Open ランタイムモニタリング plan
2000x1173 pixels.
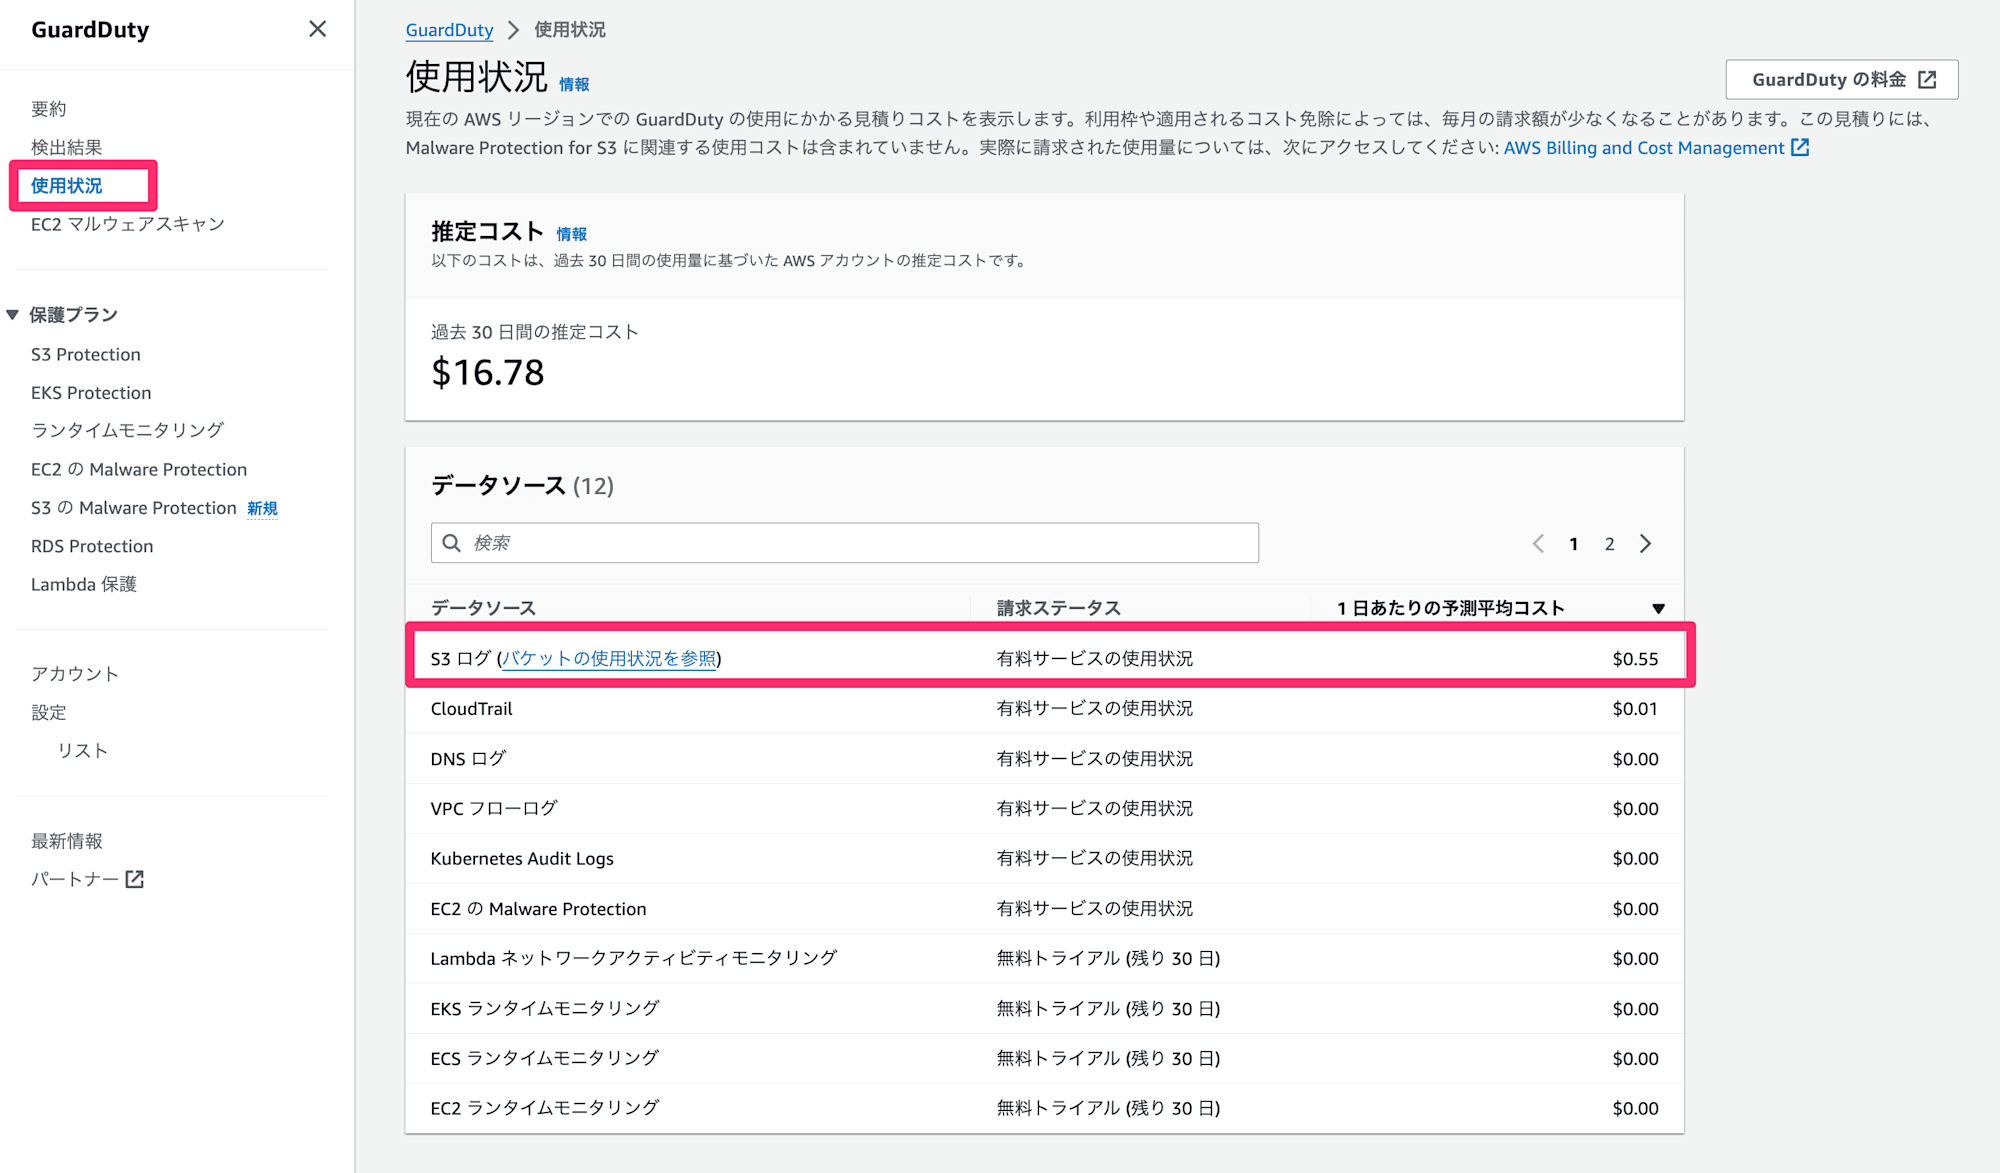tap(128, 430)
